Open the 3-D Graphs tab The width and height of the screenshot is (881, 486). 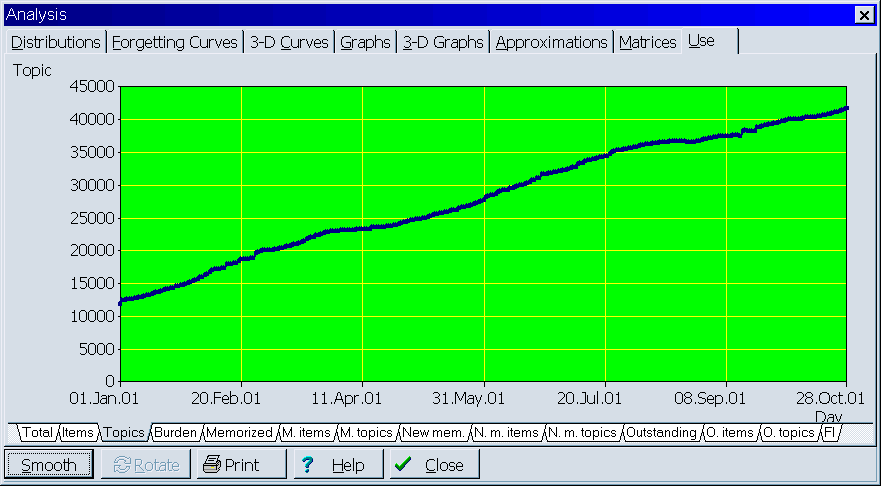443,42
